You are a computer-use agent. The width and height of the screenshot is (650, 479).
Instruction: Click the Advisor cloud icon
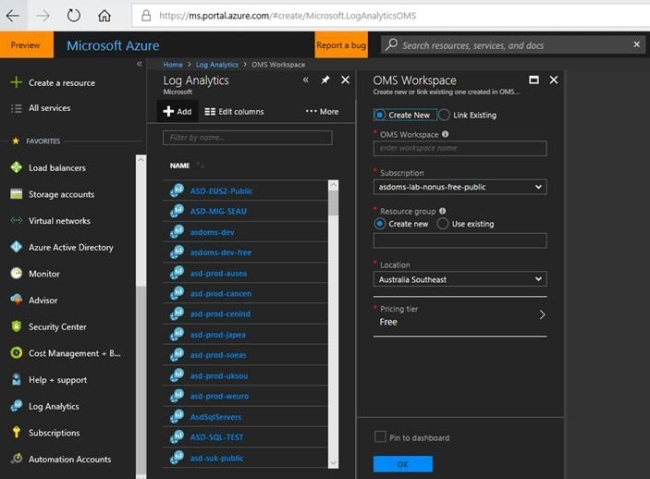pos(16,300)
